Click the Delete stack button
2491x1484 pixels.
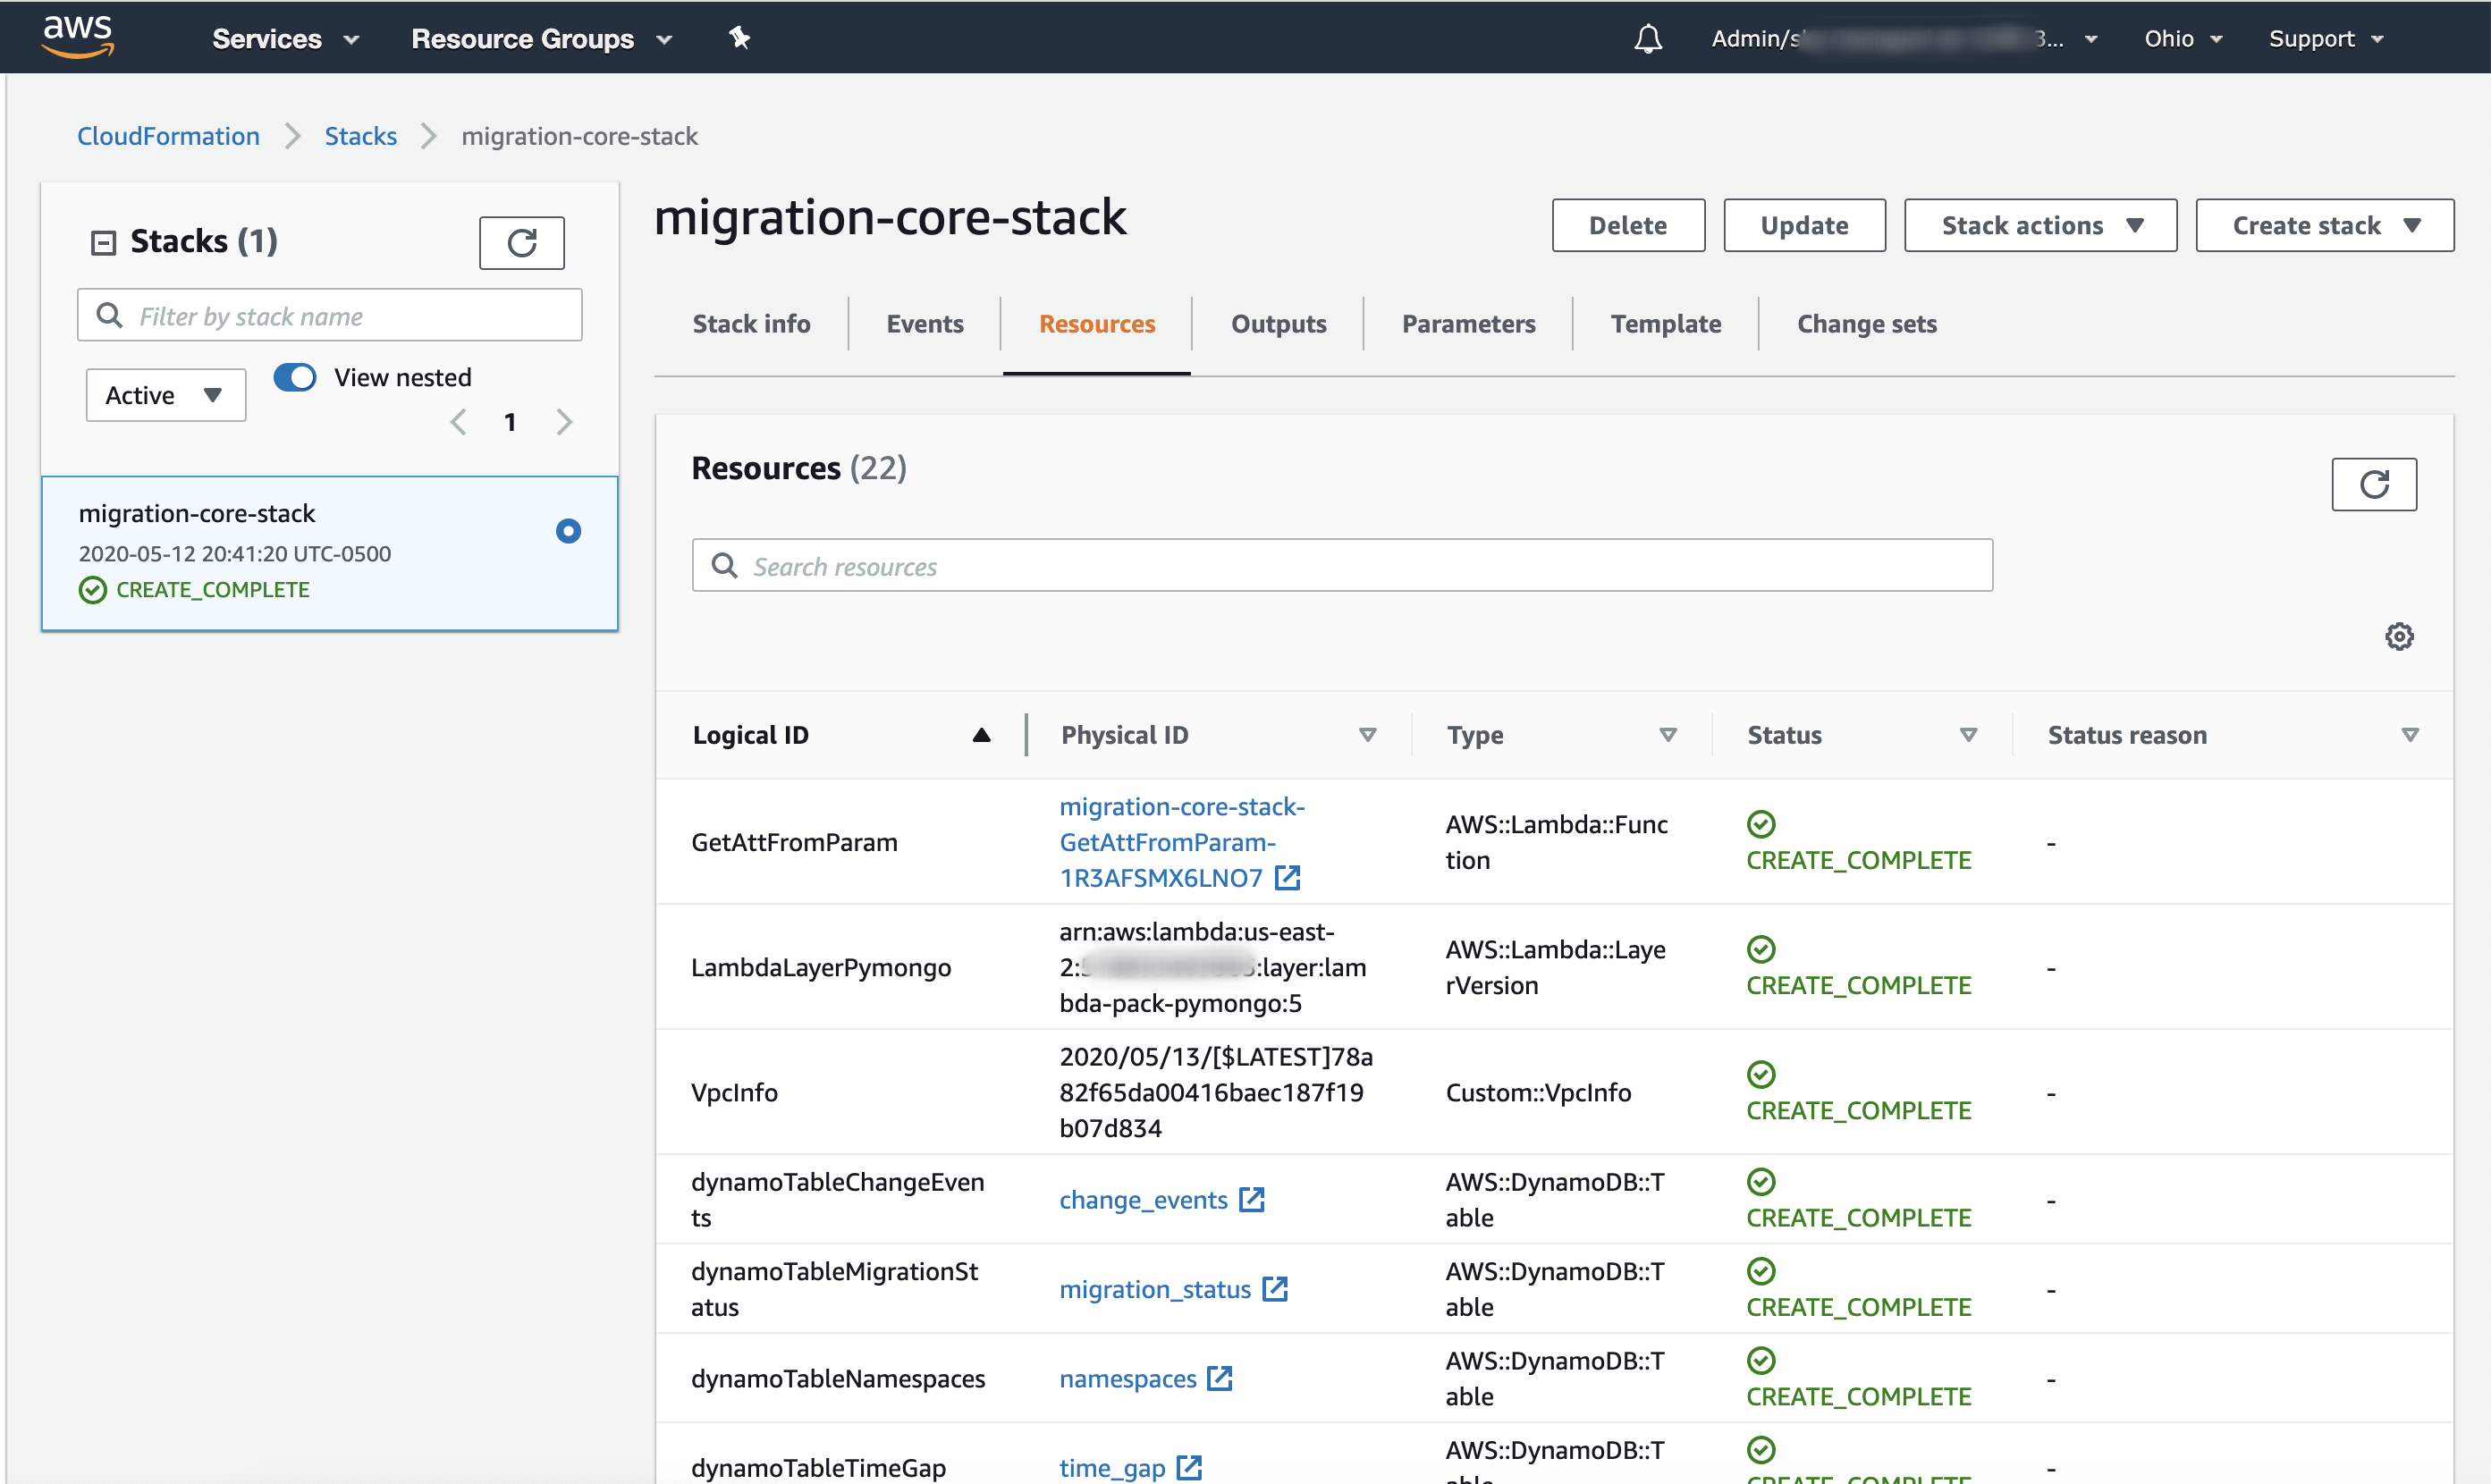tap(1628, 225)
